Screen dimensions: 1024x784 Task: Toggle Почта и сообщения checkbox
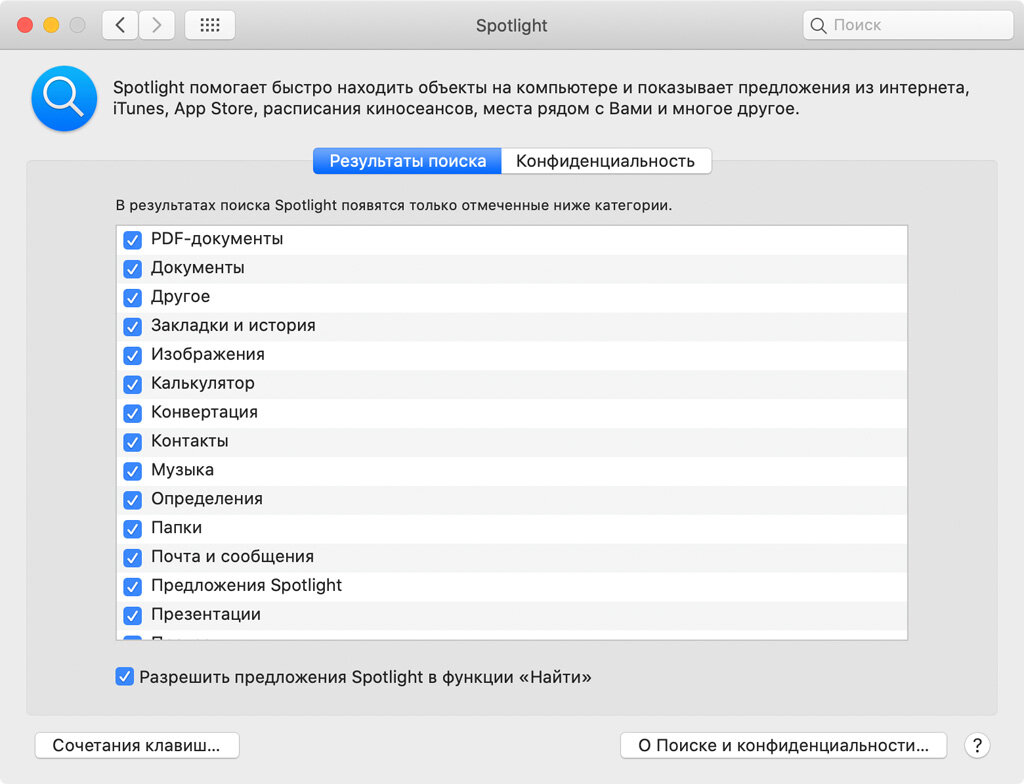coord(133,557)
